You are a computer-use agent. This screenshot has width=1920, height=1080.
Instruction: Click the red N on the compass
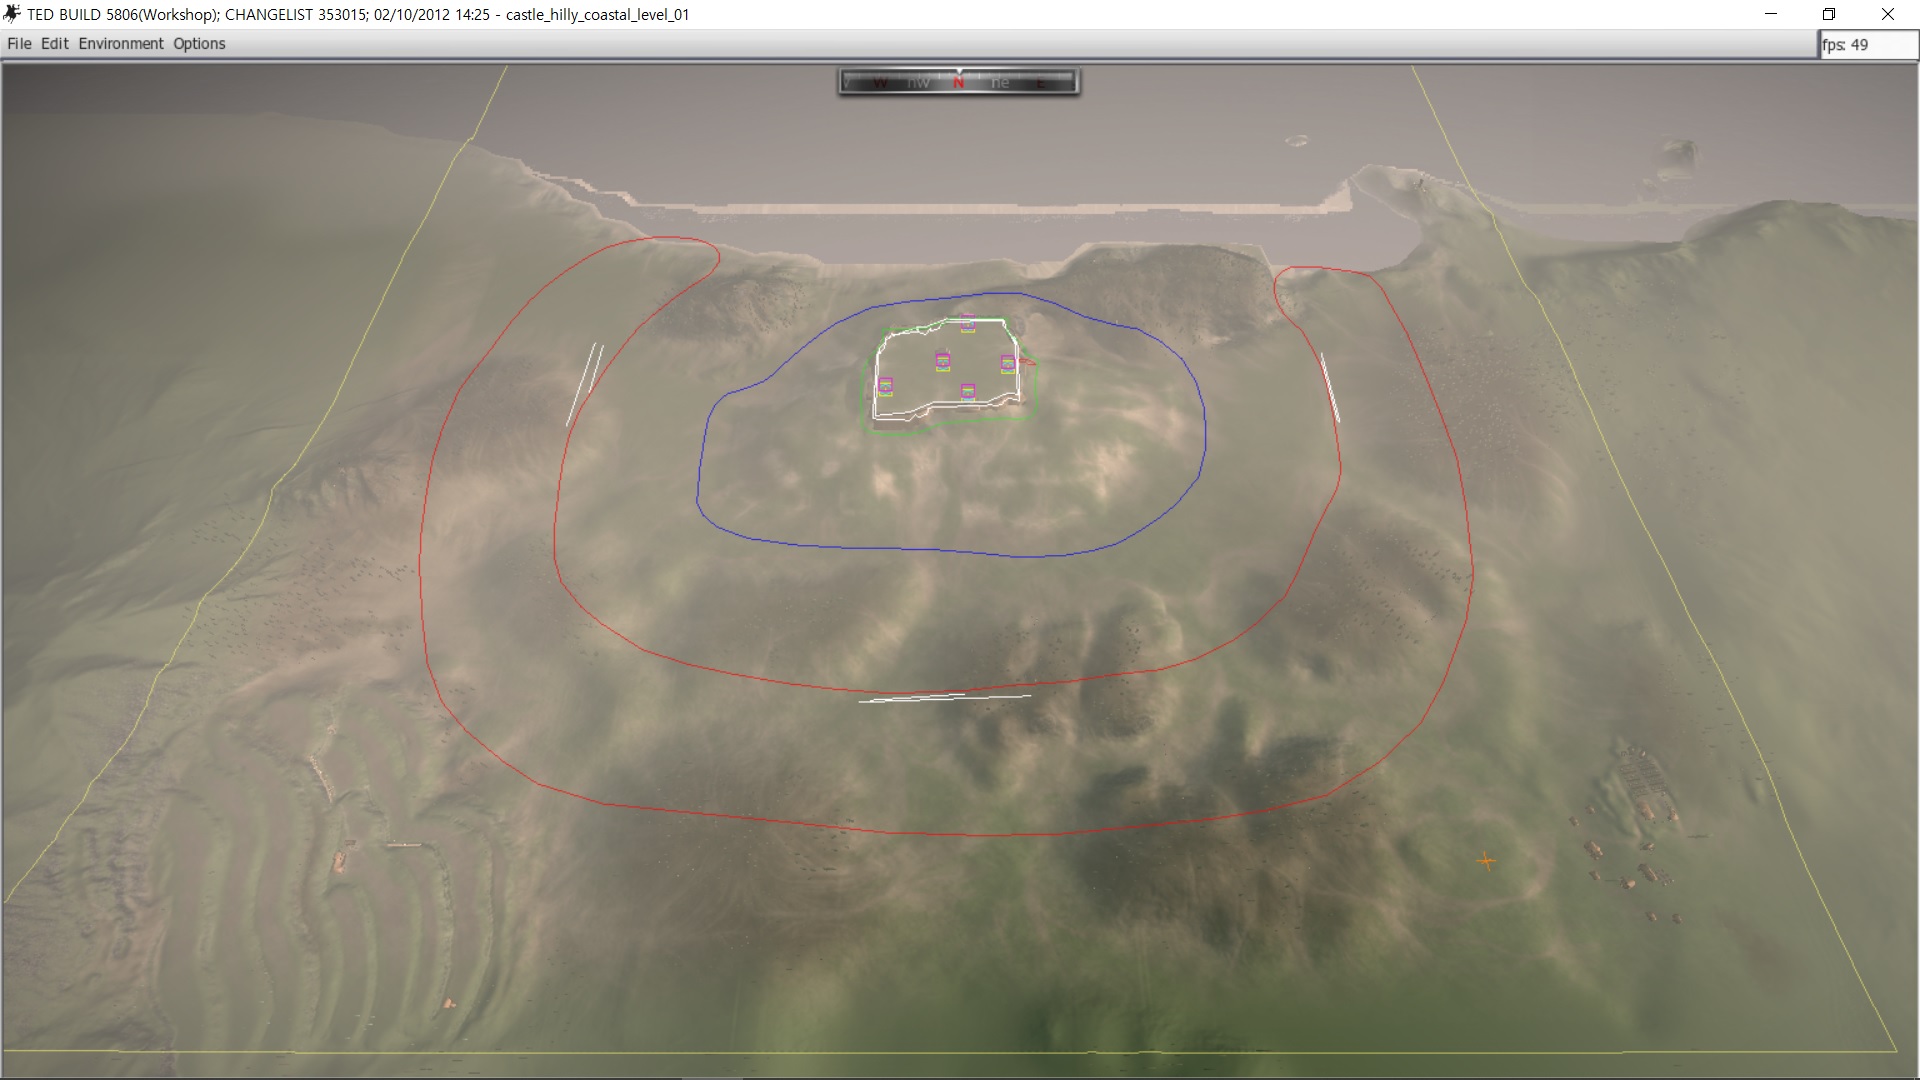tap(959, 83)
